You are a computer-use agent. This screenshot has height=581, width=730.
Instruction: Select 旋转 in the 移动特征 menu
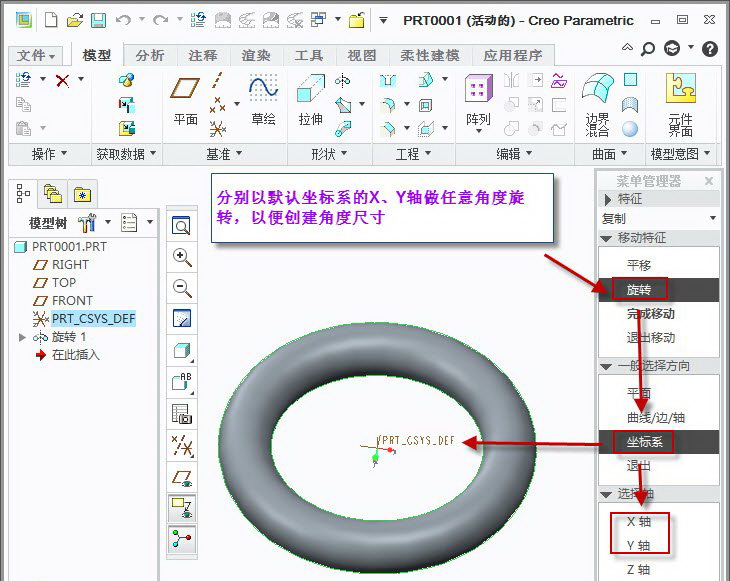659,290
